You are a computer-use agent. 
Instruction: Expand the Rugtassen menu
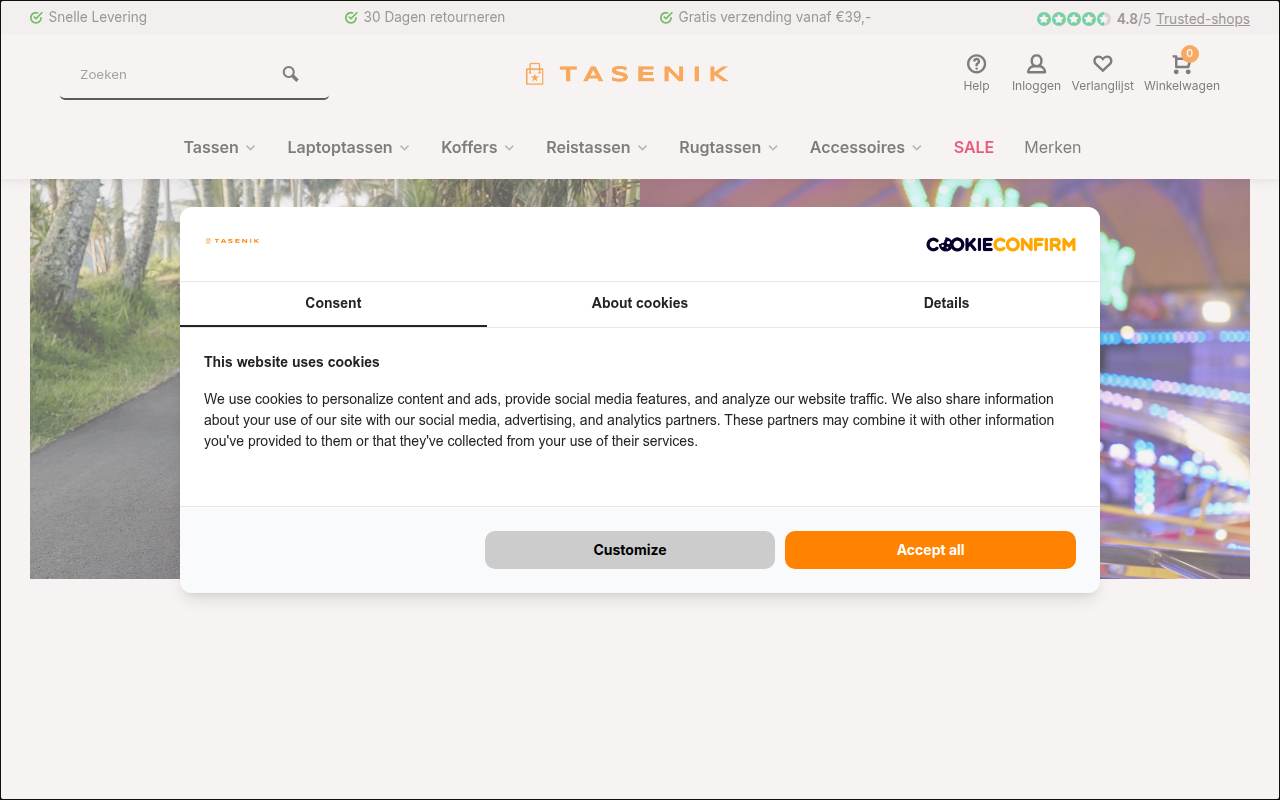point(729,147)
